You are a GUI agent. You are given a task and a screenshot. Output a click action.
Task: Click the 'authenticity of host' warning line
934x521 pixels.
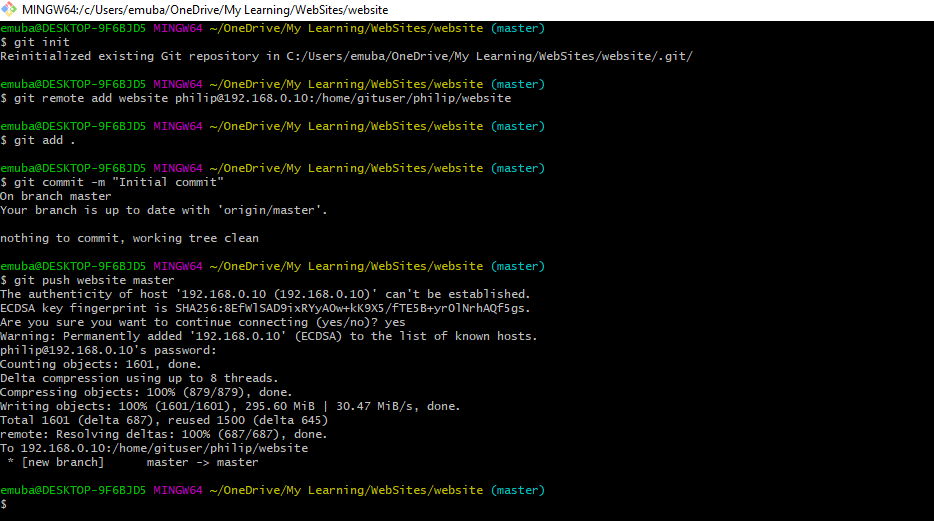point(265,294)
